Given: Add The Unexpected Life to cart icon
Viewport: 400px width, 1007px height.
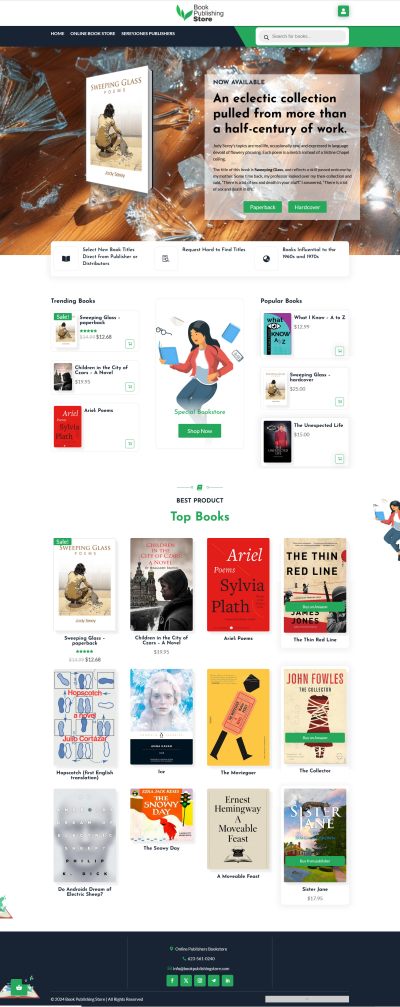Looking at the screenshot, I should click(340, 459).
